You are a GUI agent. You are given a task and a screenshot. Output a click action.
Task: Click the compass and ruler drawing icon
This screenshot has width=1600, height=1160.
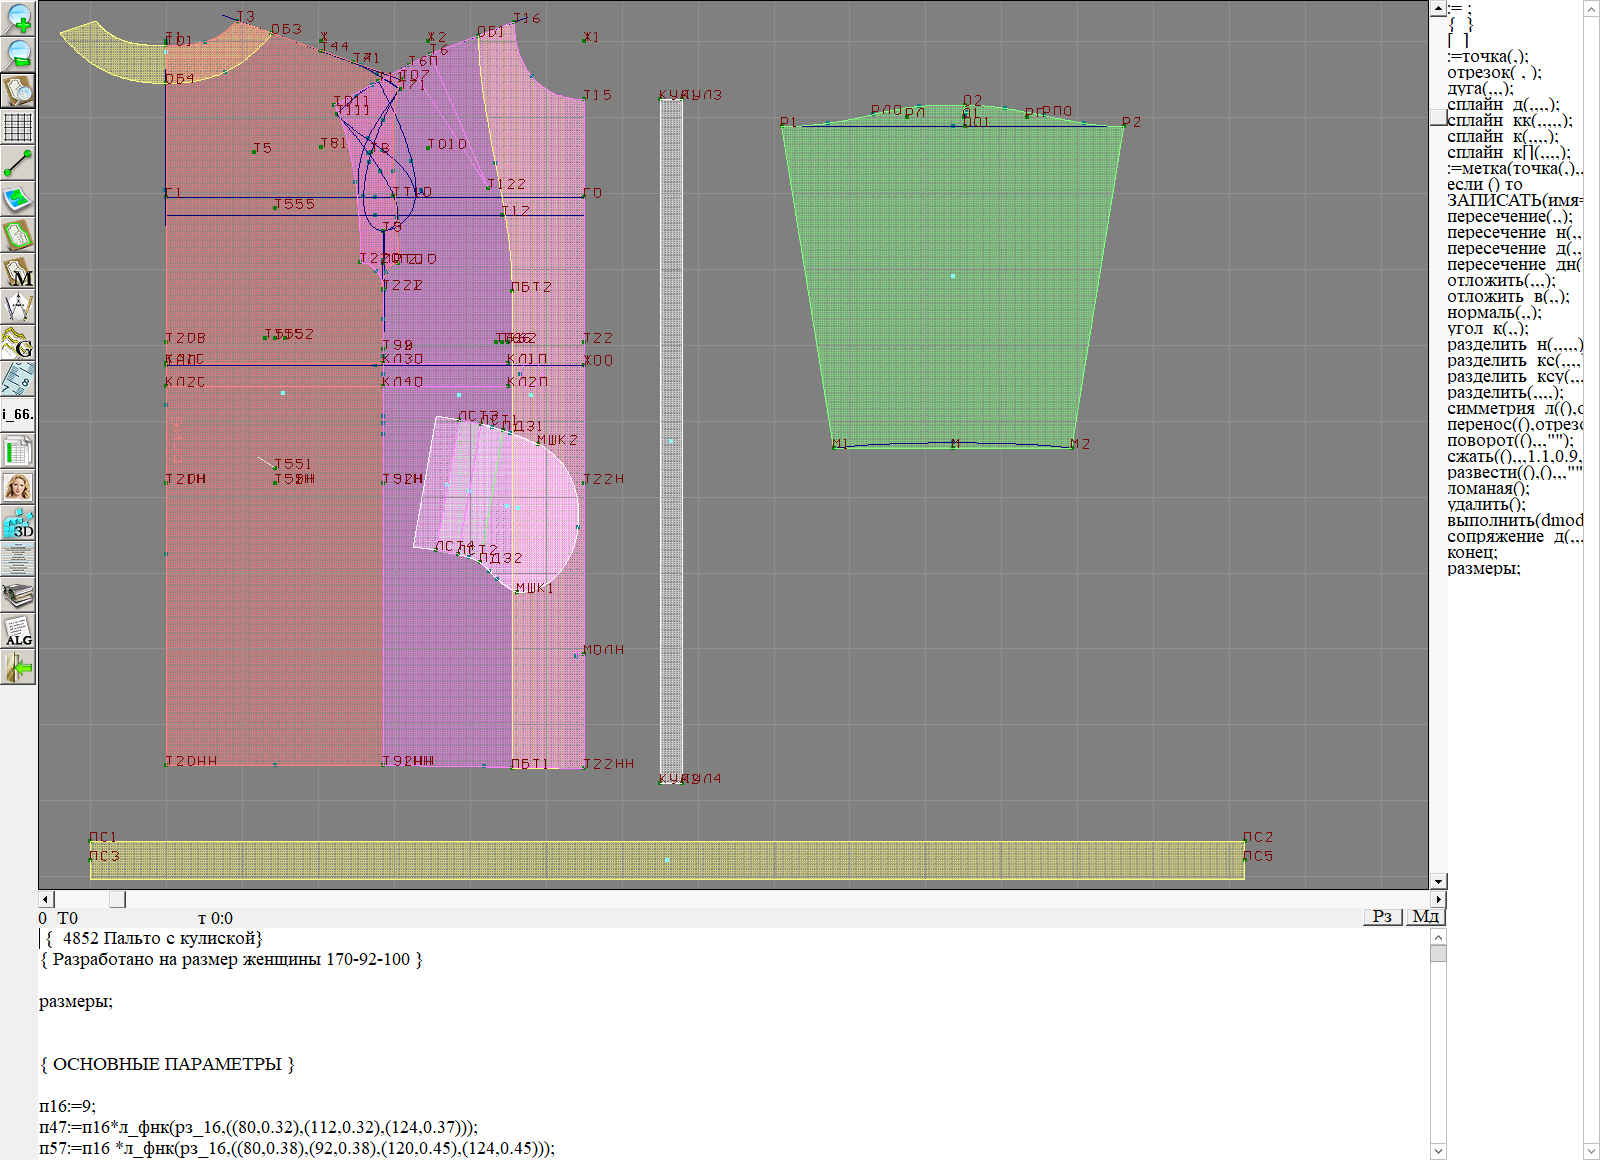[18, 307]
